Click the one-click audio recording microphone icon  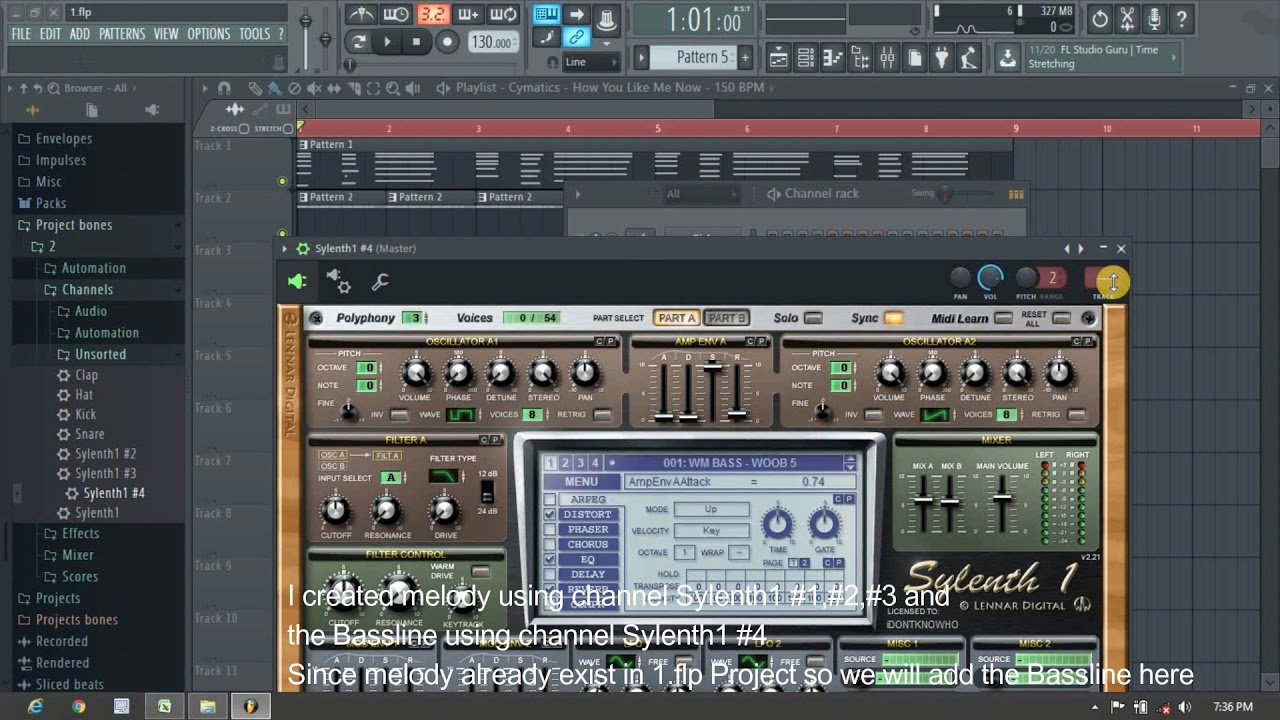pos(1154,18)
